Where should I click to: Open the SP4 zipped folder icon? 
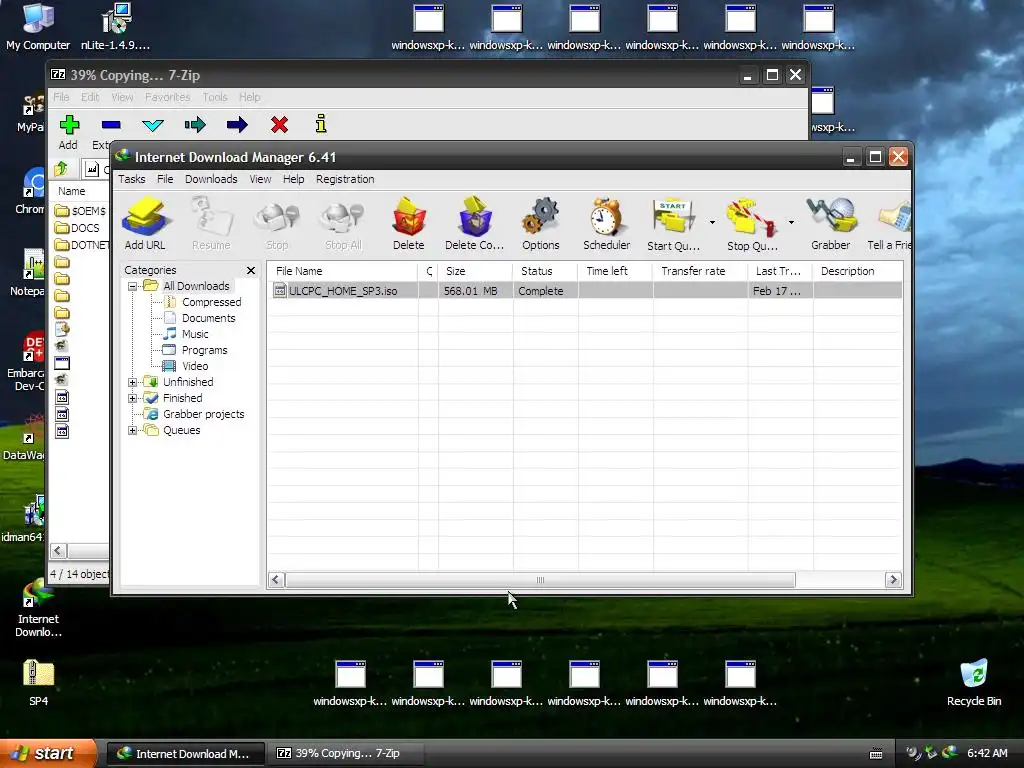coord(39,682)
